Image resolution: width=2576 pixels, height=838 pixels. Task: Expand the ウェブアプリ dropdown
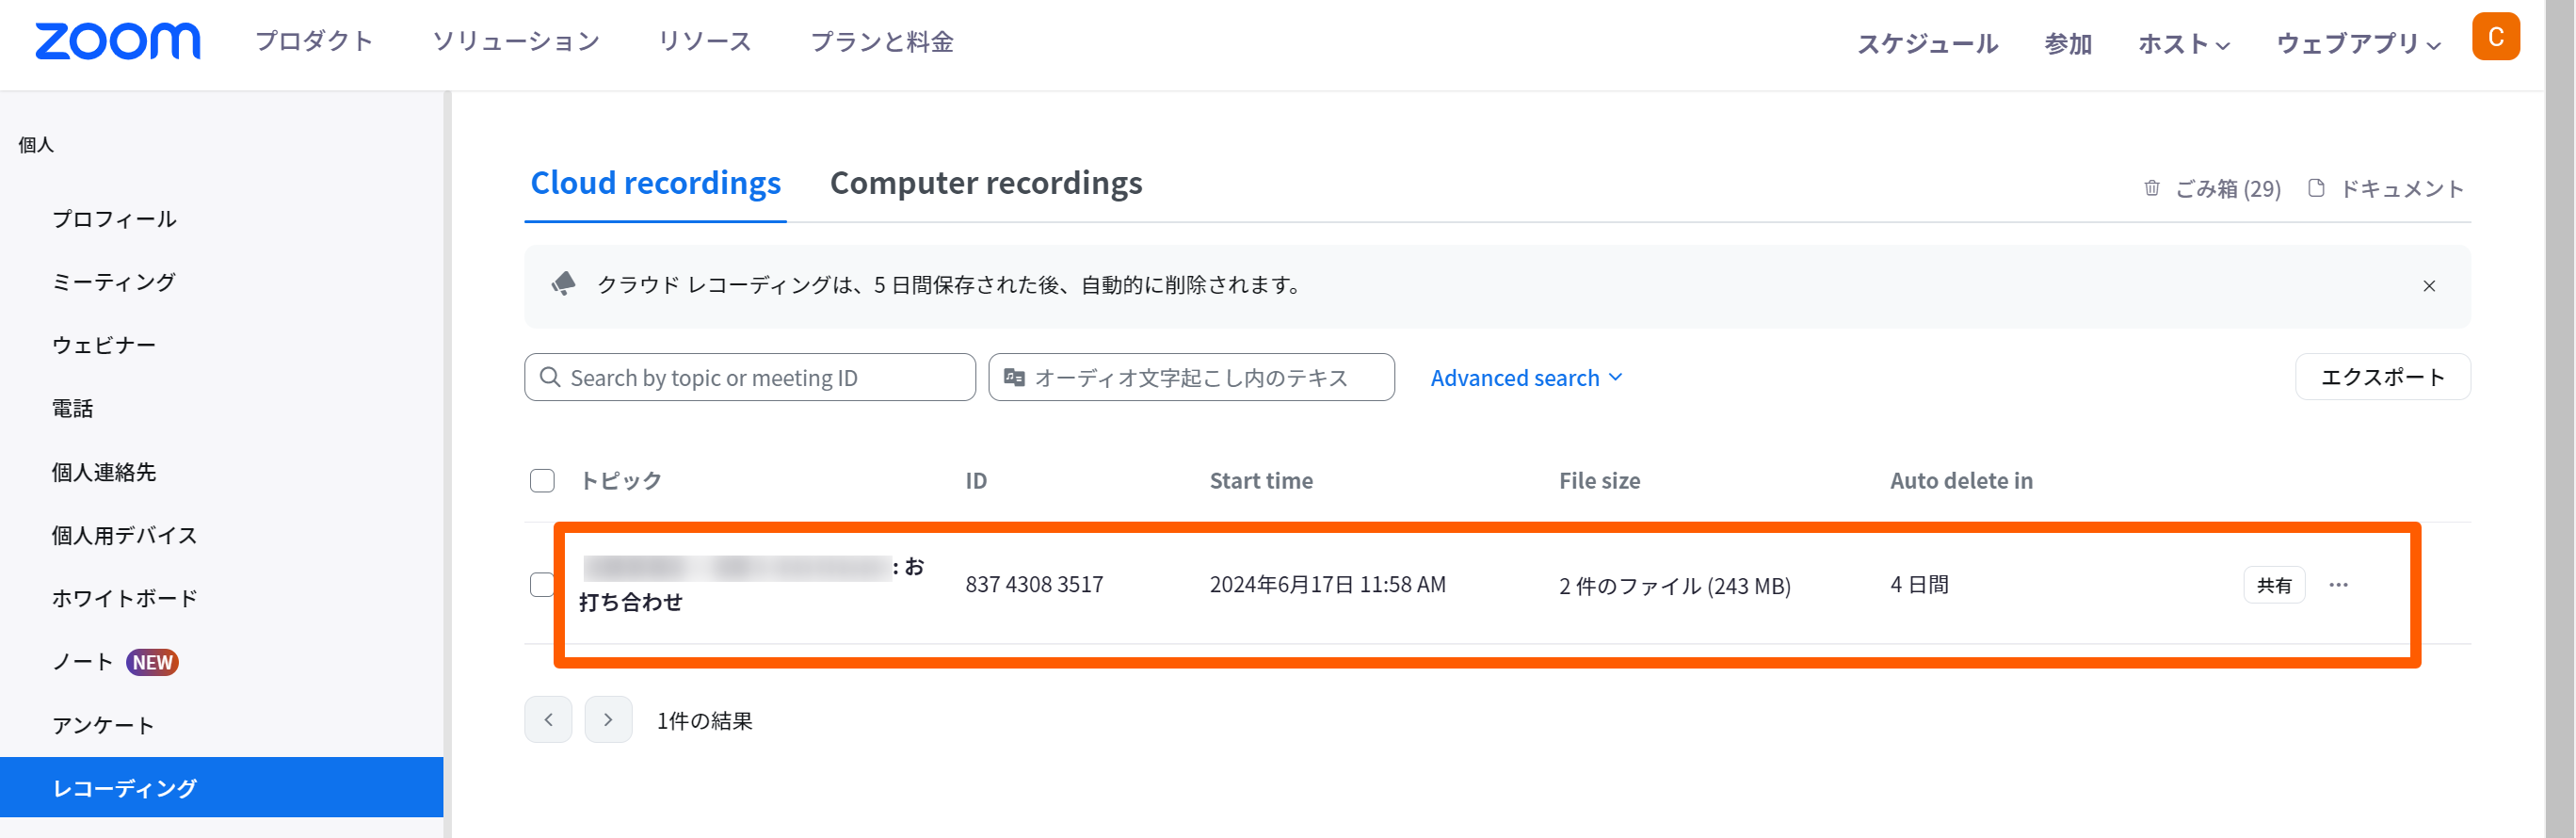(x=2357, y=43)
